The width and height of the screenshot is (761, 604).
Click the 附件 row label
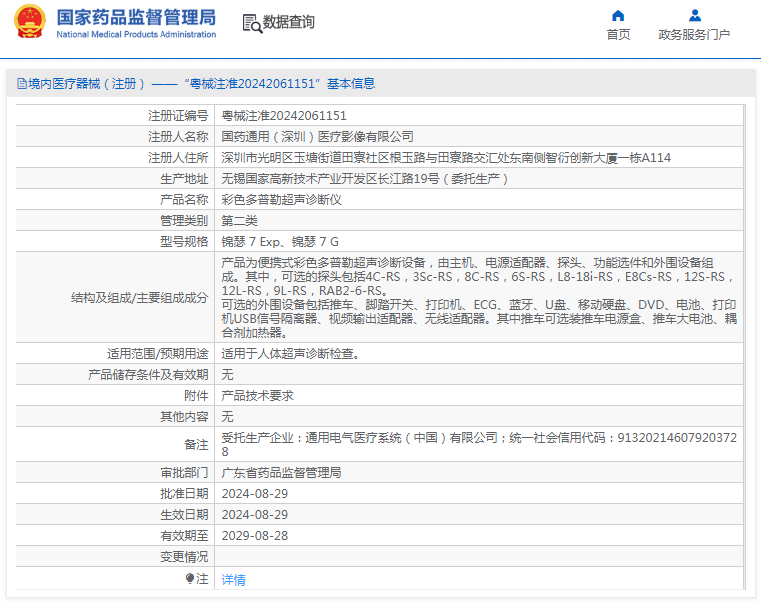point(196,395)
